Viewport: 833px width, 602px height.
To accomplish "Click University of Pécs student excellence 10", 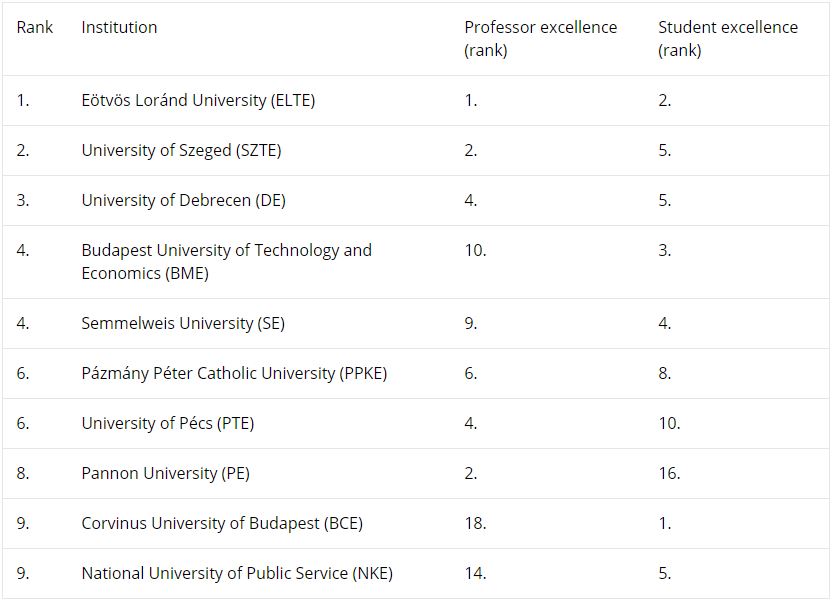I will [x=669, y=423].
